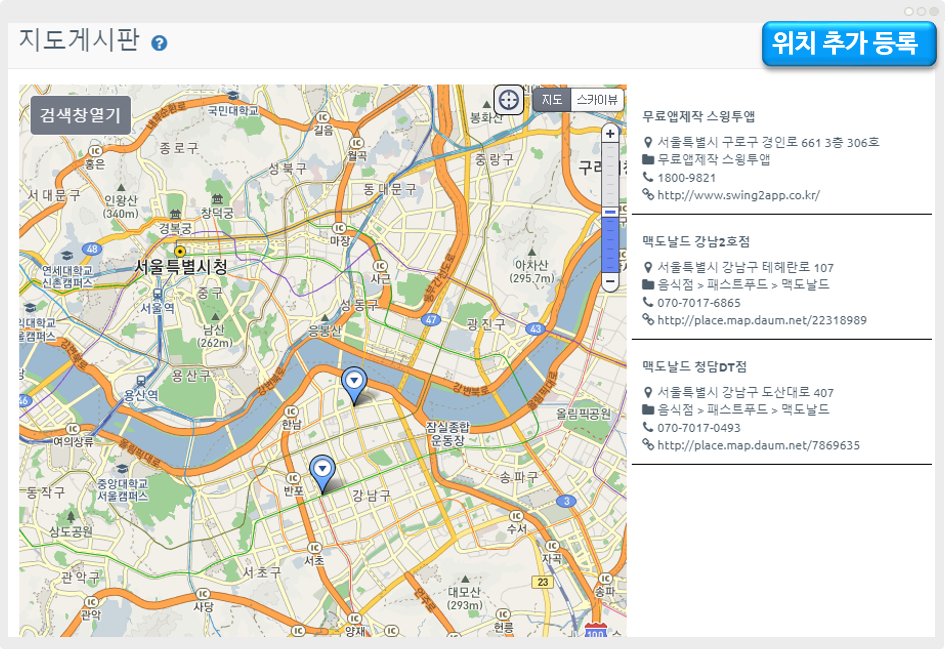Image resolution: width=946 pixels, height=649 pixels.
Task: Open the http://www.swing2app.co.kr/ link
Action: (x=738, y=195)
